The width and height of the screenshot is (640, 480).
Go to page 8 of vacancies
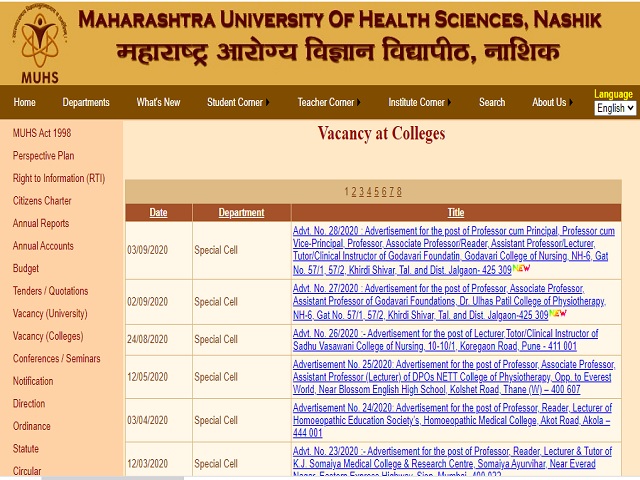(399, 191)
